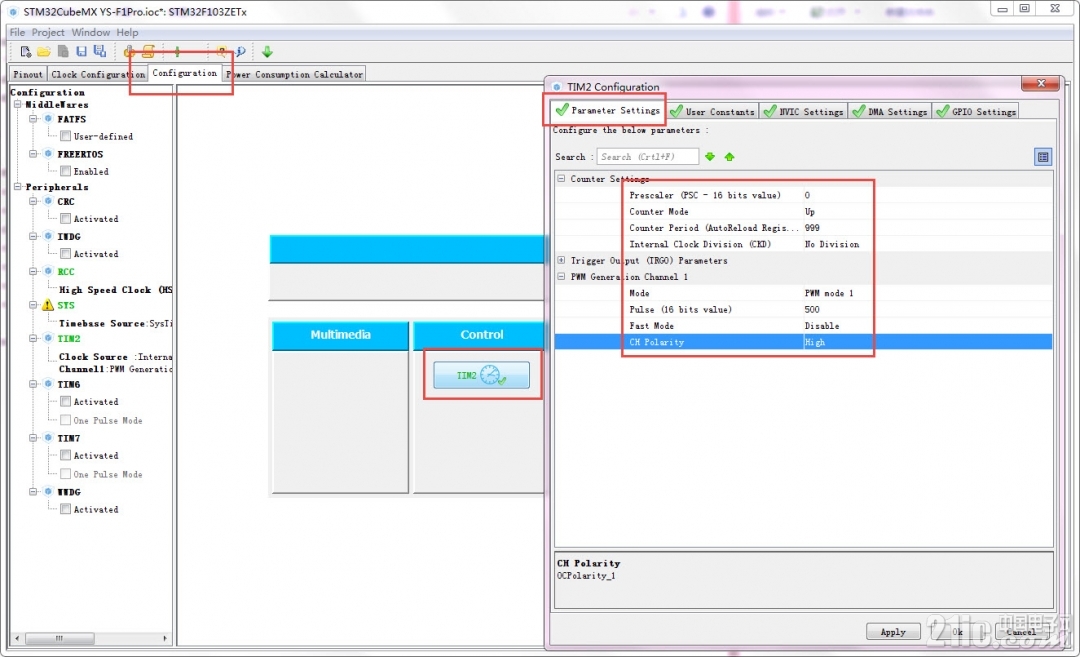Tick the IWDG Activated checkbox
Image resolution: width=1080 pixels, height=657 pixels.
pos(65,253)
